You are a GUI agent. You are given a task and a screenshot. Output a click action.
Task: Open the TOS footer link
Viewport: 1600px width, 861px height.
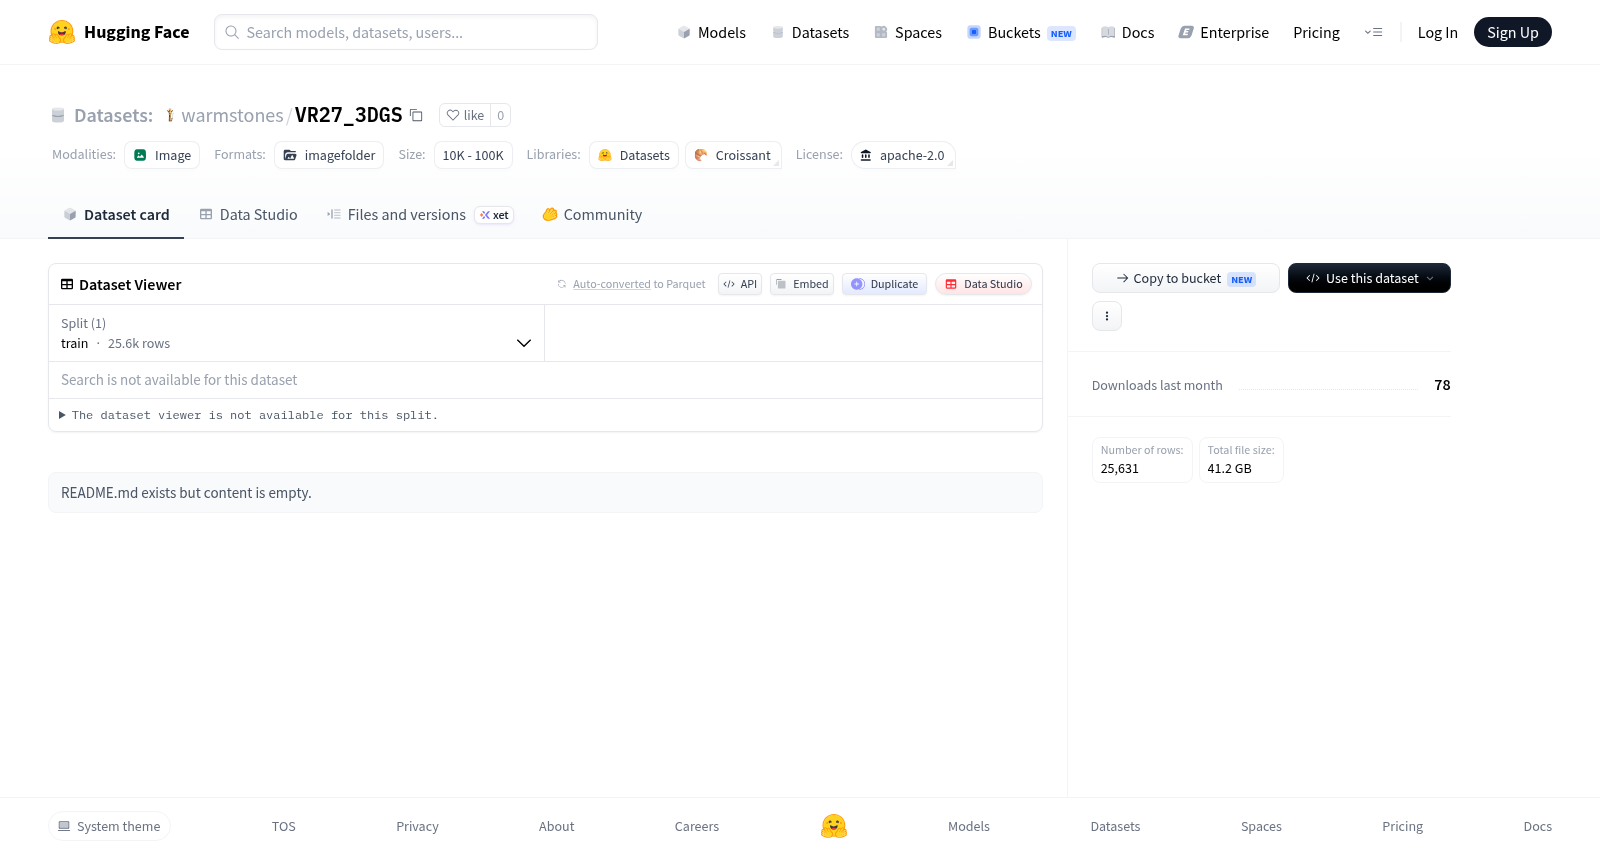(284, 826)
